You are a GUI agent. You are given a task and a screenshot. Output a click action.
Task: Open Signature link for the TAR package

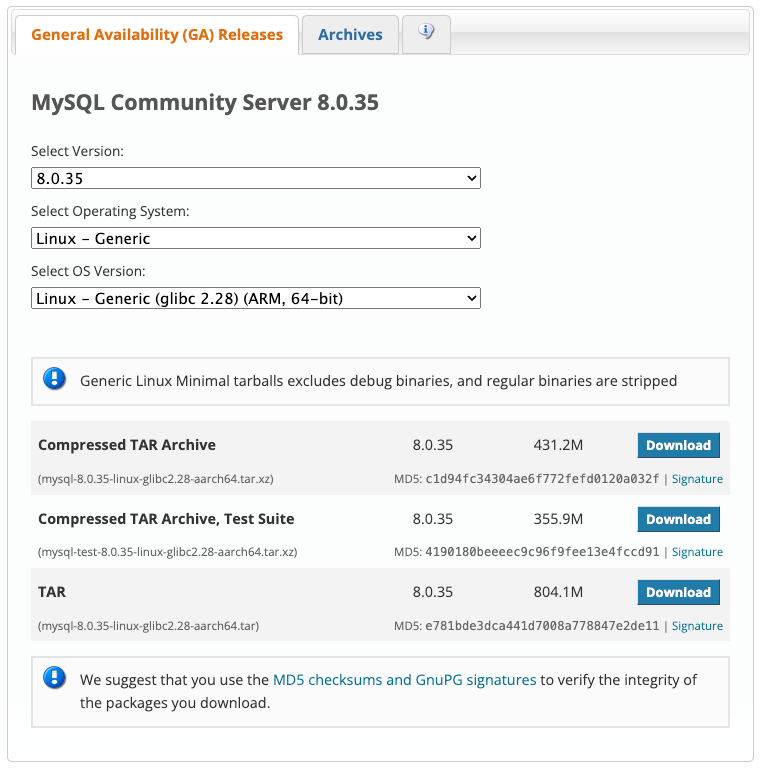click(x=697, y=626)
